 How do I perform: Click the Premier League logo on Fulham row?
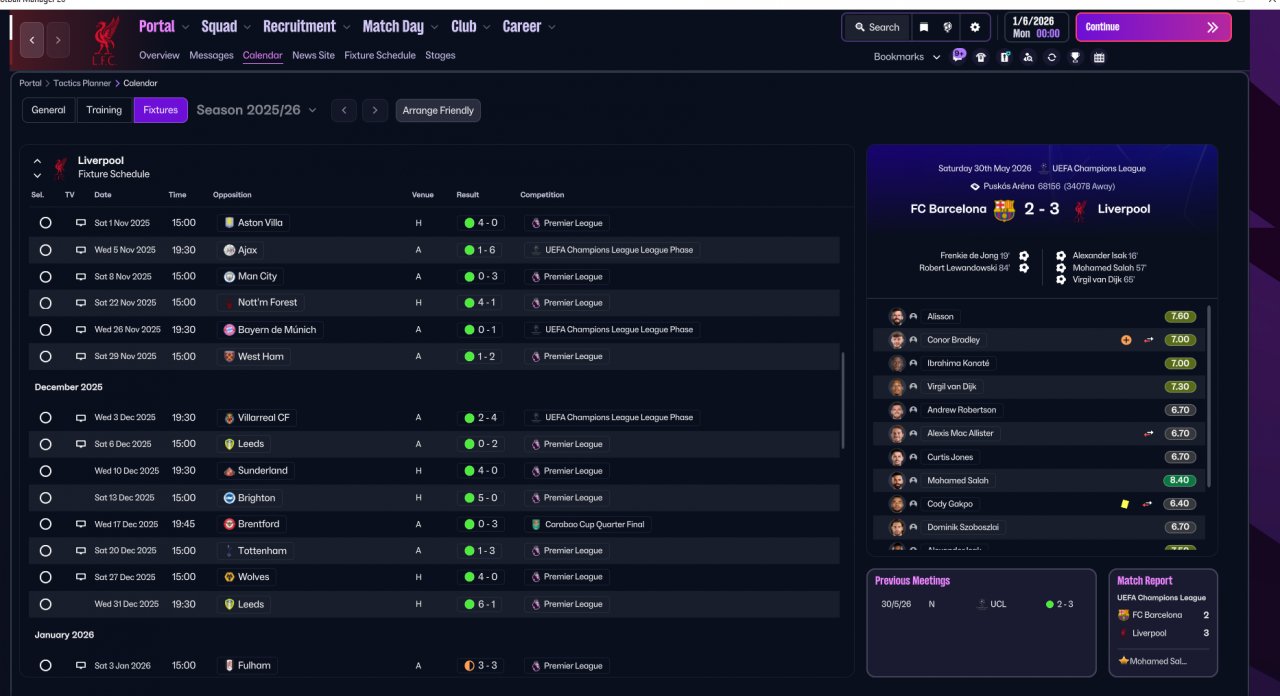536,666
